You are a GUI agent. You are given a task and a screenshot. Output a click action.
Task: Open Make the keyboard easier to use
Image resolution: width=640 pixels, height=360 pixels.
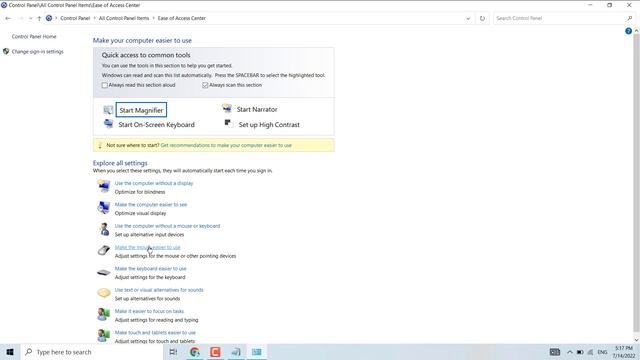pyautogui.click(x=151, y=269)
